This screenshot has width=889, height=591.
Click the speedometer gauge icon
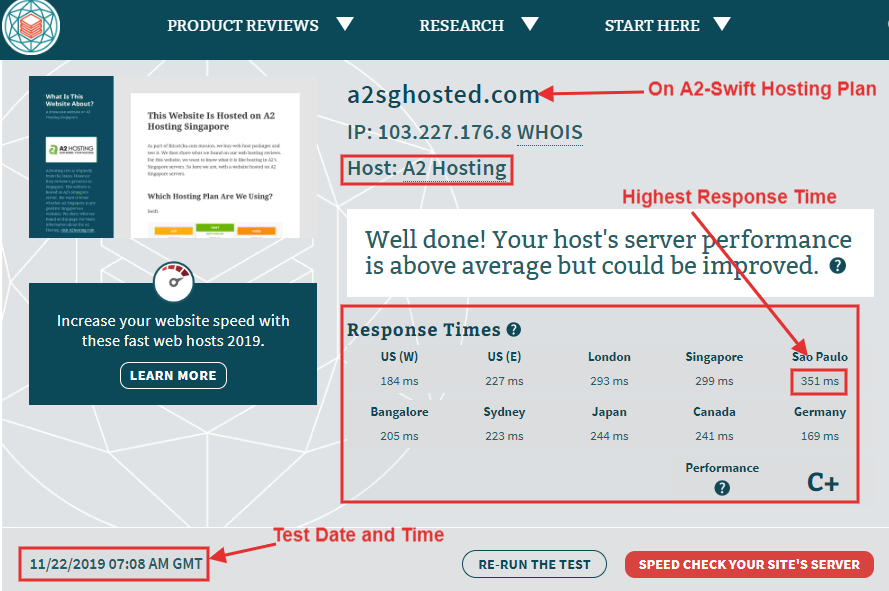tap(173, 281)
